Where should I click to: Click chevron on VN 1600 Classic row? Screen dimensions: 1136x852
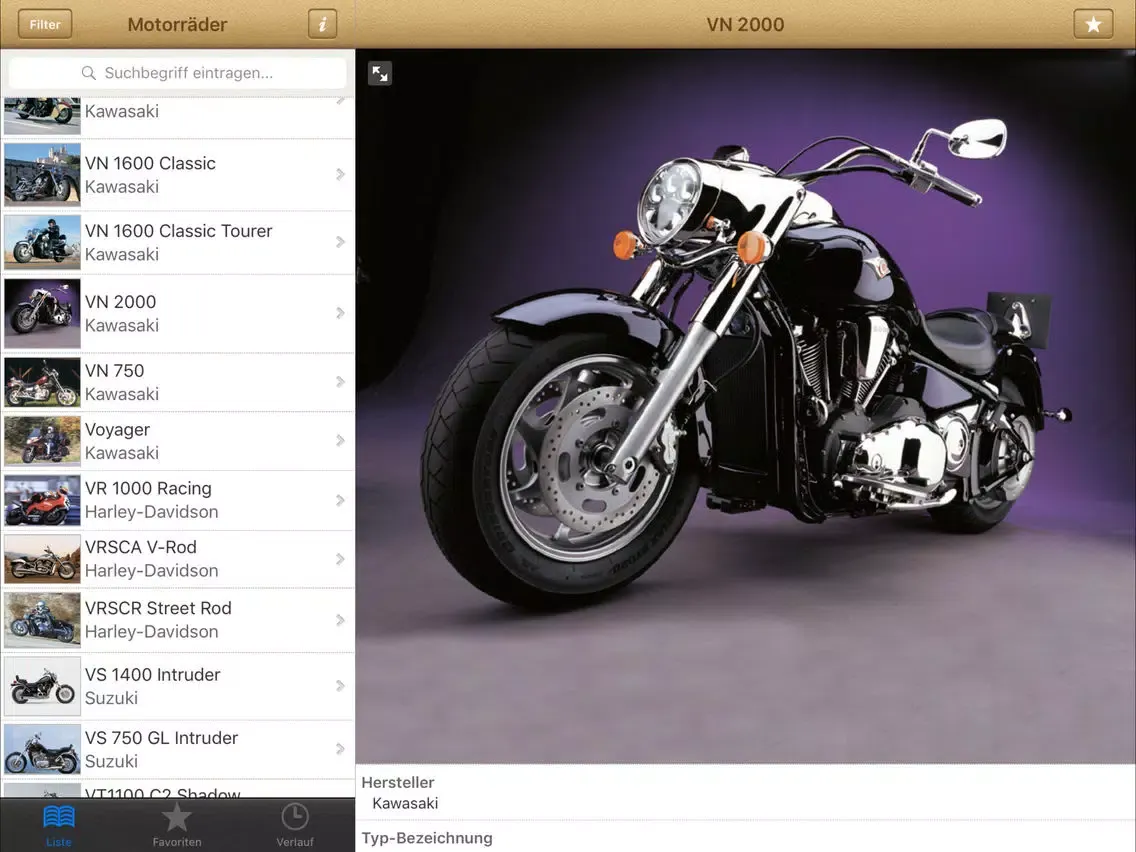pos(341,175)
